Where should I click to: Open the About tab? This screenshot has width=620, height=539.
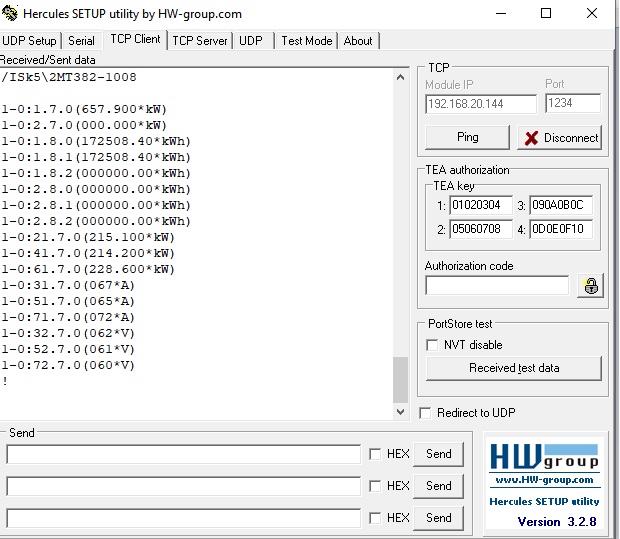coord(358,41)
